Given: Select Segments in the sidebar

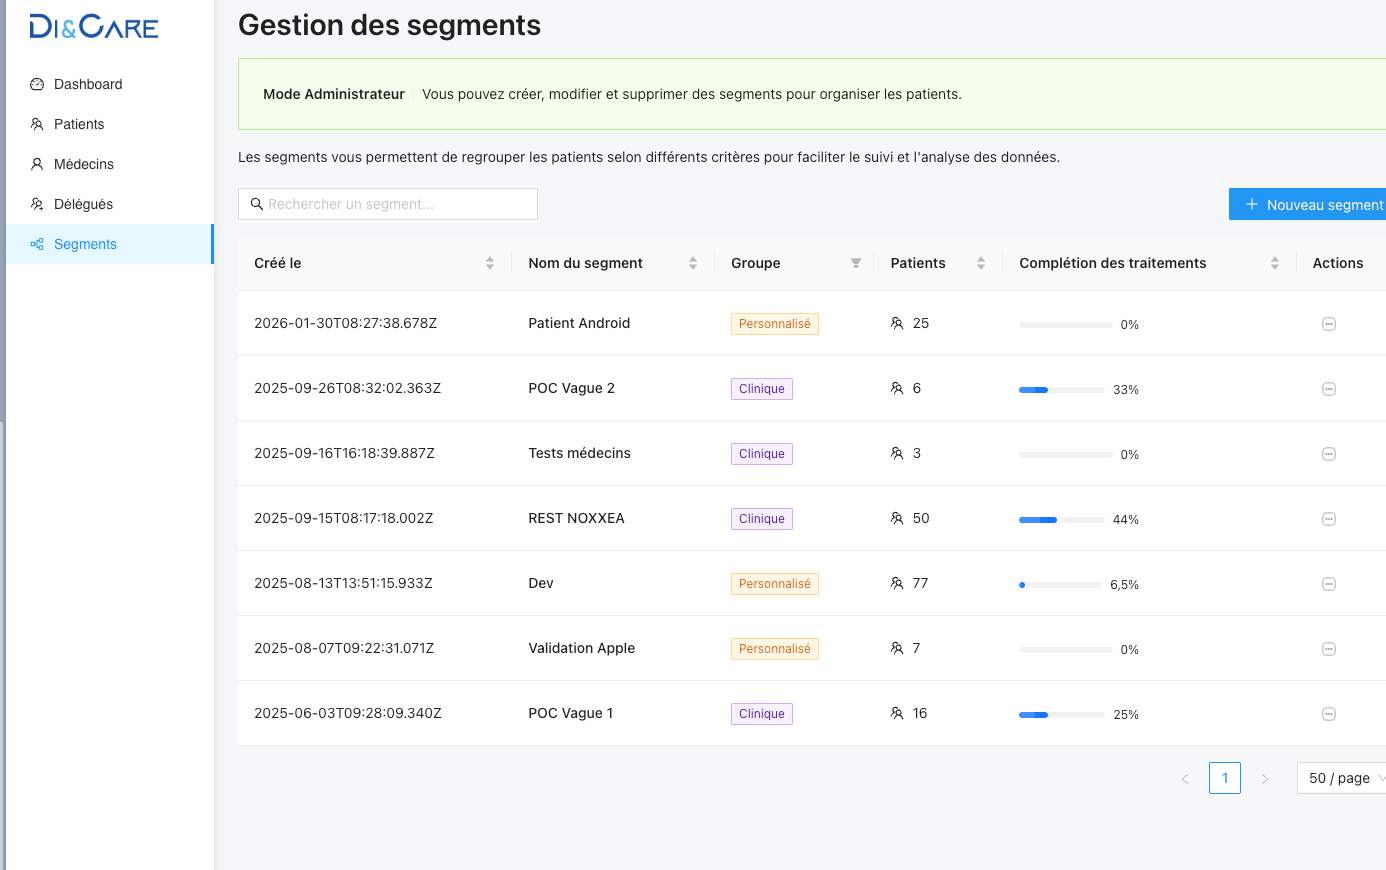Looking at the screenshot, I should pyautogui.click(x=110, y=244).
